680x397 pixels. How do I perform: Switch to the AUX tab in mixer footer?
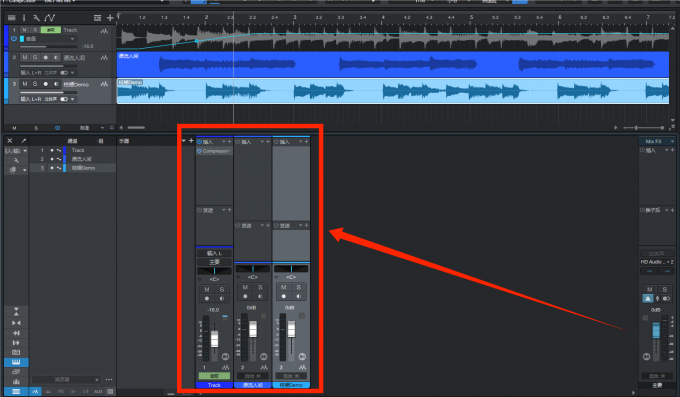point(98,391)
